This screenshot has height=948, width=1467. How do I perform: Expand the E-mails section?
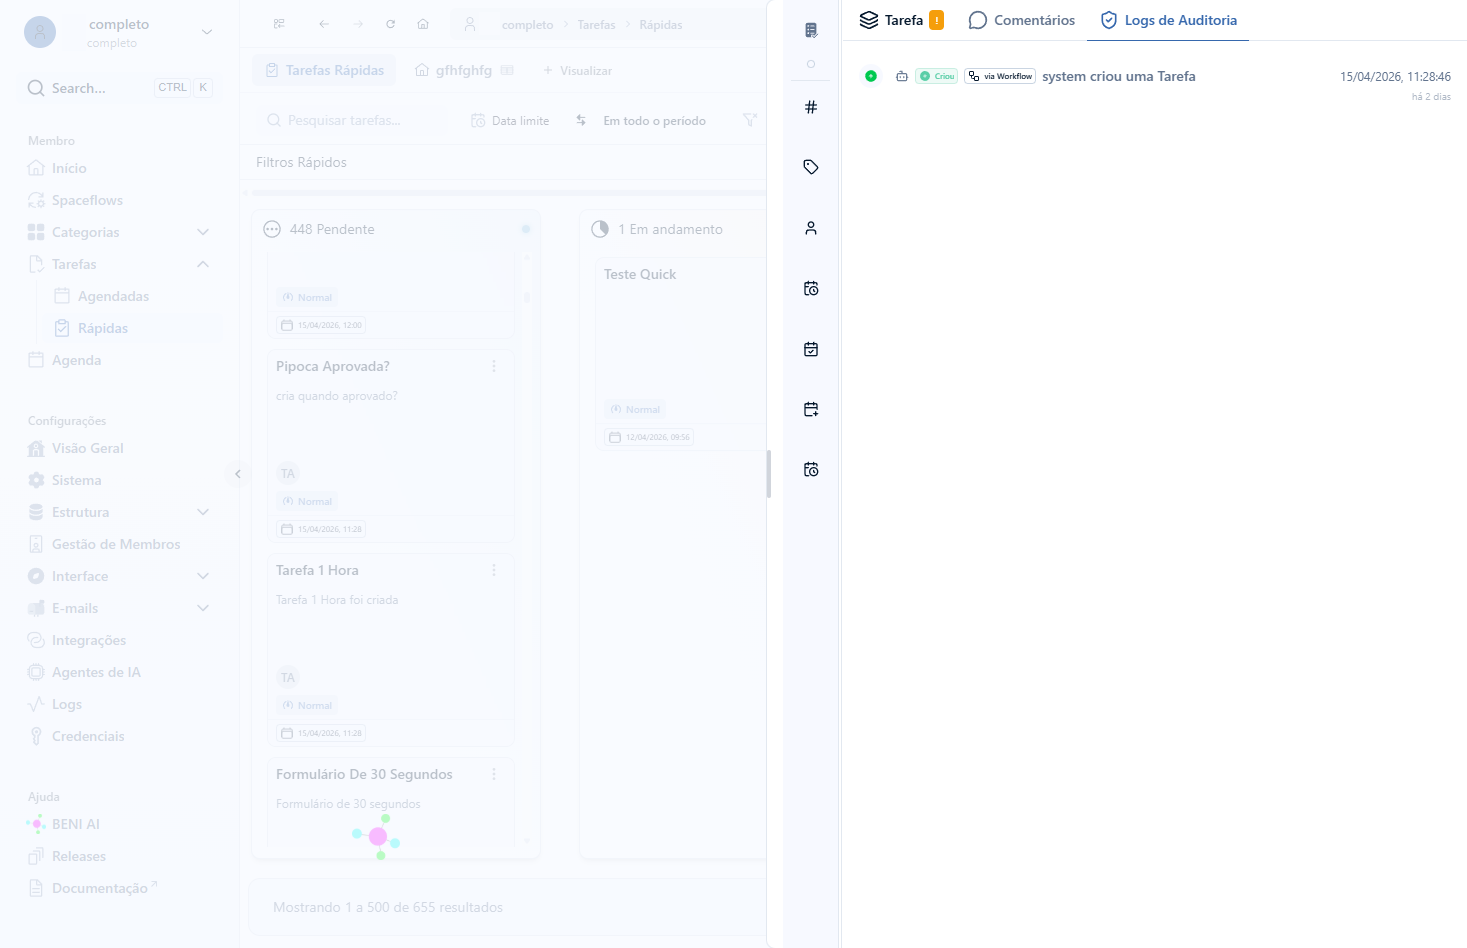[x=203, y=608]
